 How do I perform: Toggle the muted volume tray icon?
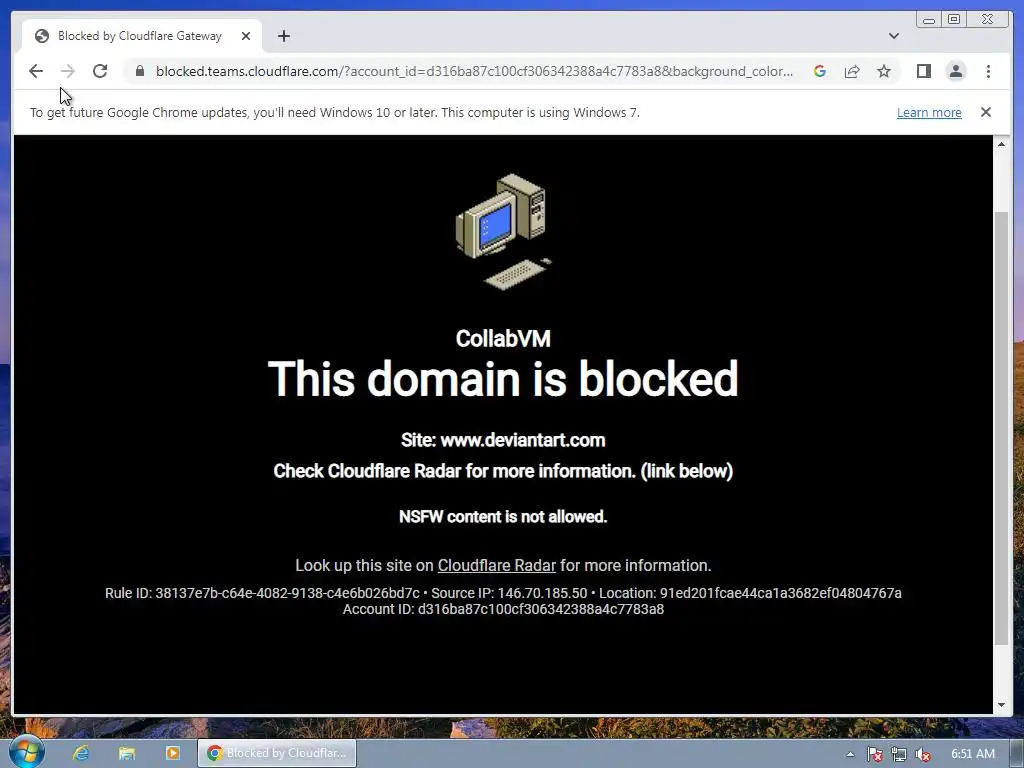point(923,754)
